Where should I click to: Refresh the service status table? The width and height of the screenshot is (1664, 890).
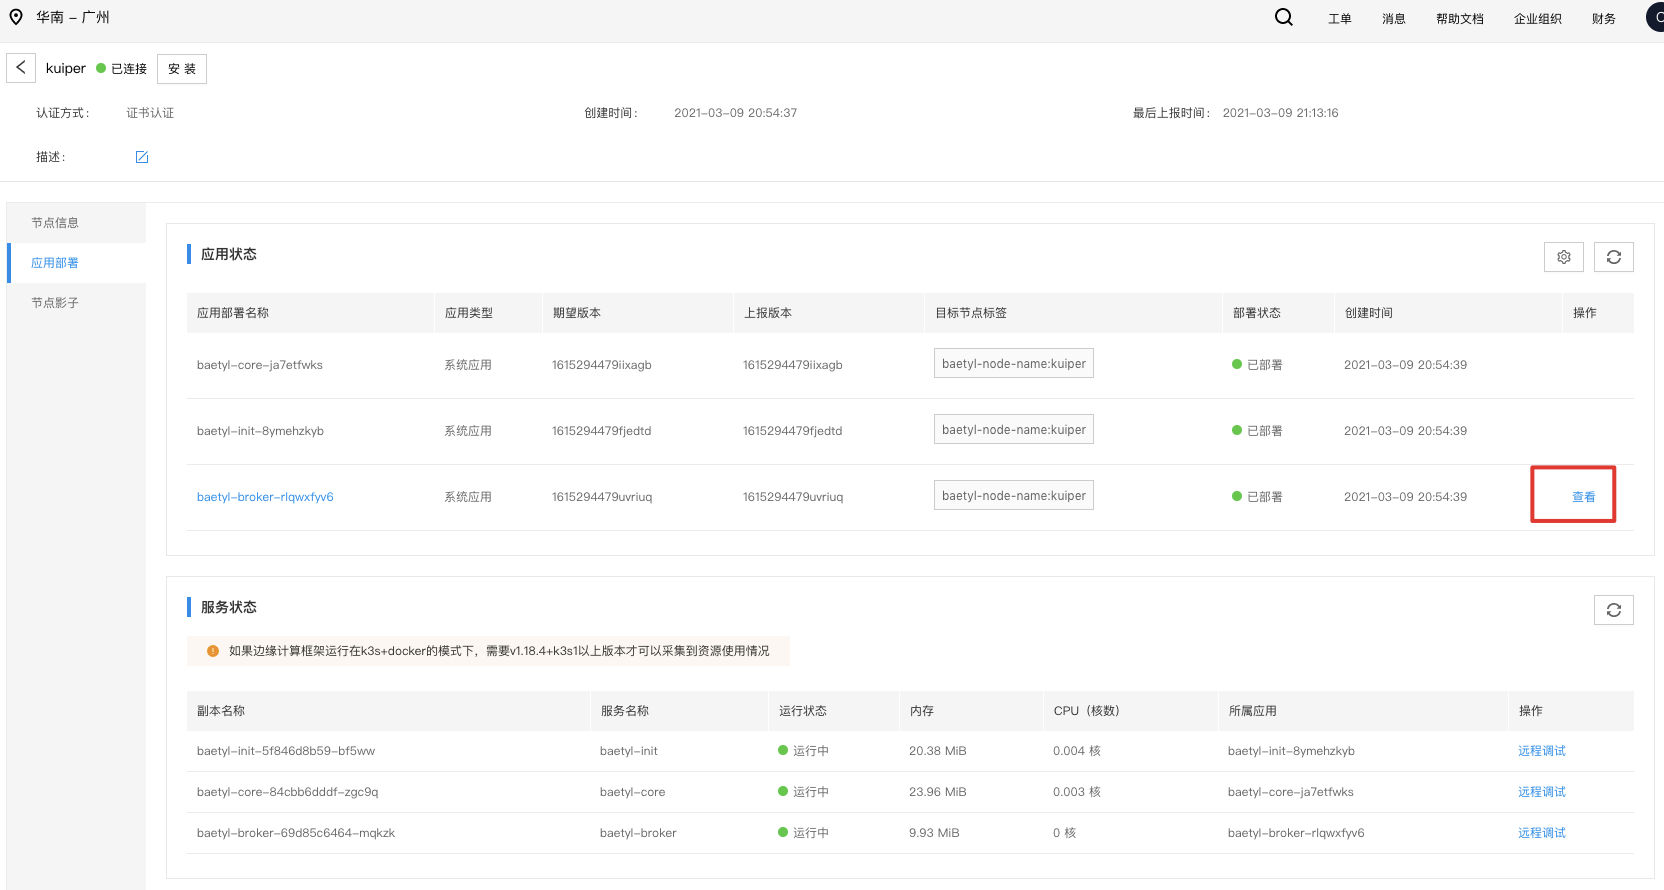point(1614,610)
